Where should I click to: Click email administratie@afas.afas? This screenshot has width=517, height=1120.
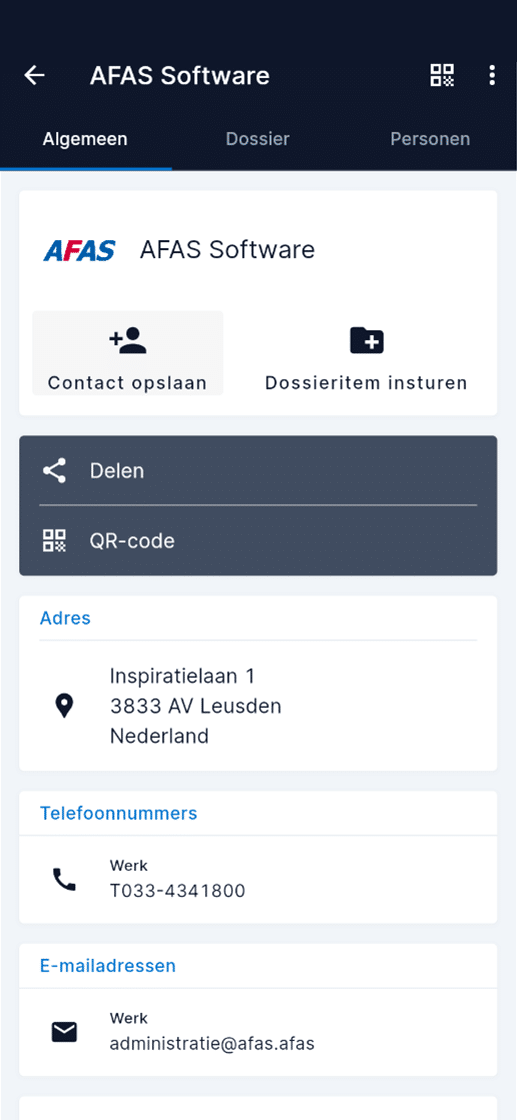click(x=258, y=1032)
